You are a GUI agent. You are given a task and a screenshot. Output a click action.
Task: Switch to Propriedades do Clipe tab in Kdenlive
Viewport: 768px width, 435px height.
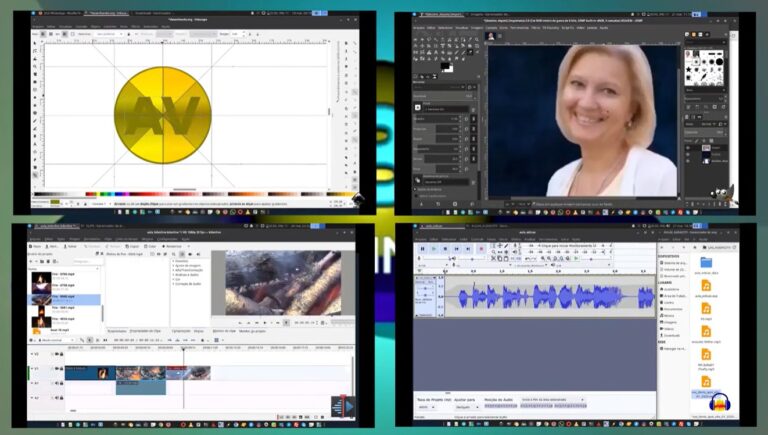[145, 331]
